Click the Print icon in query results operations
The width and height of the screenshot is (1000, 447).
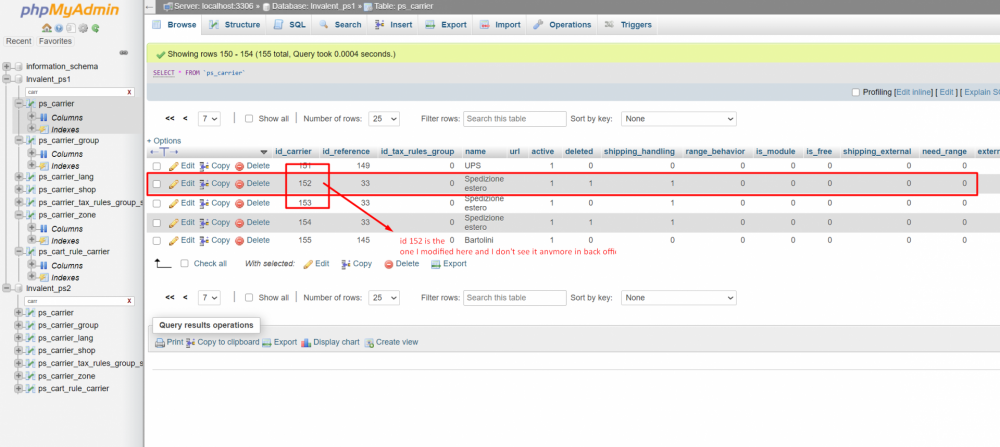pos(160,342)
